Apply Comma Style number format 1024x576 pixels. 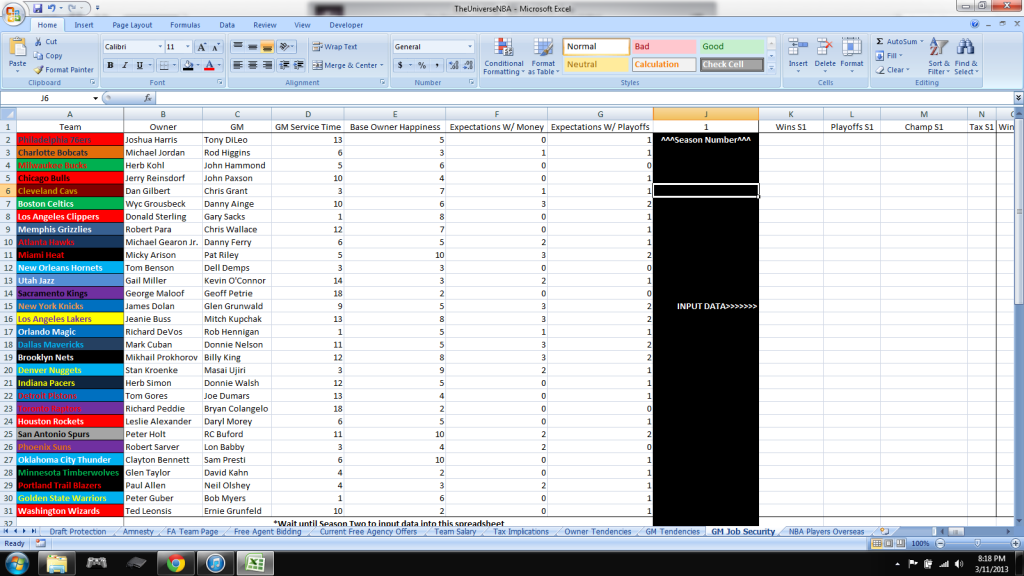pos(436,65)
